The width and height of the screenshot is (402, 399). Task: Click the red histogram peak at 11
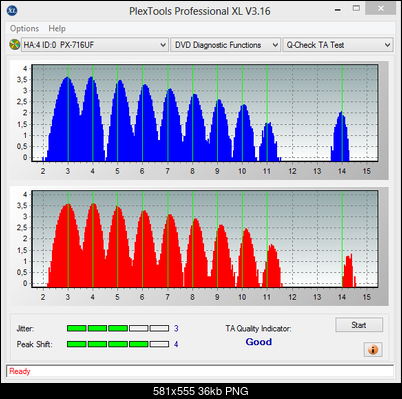click(272, 265)
